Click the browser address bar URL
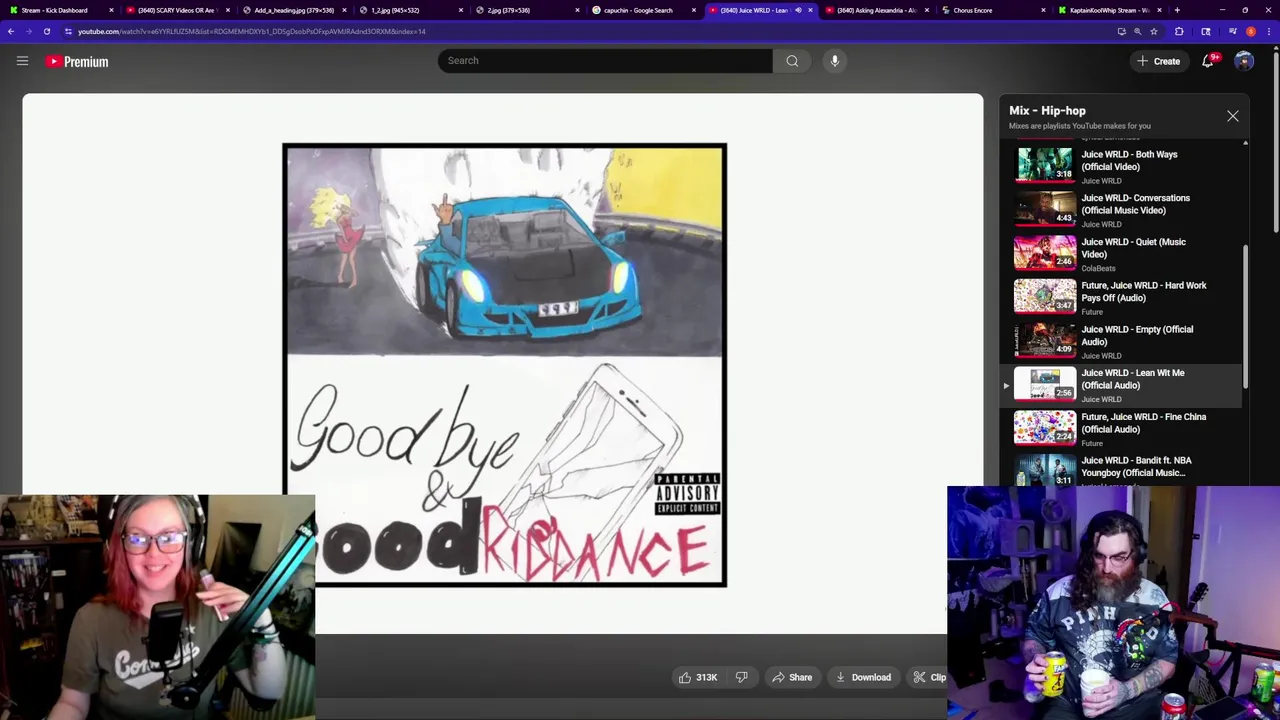 coord(252,31)
